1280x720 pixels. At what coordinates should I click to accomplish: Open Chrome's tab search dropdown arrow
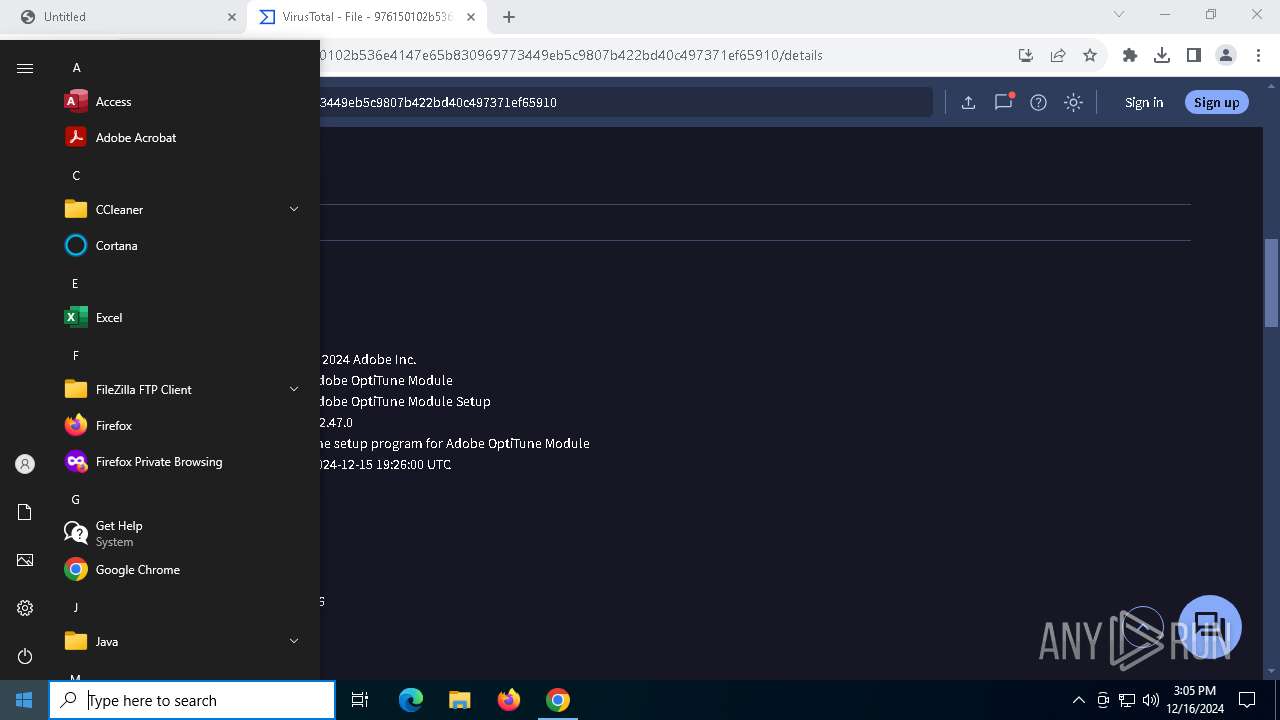[x=1119, y=15]
